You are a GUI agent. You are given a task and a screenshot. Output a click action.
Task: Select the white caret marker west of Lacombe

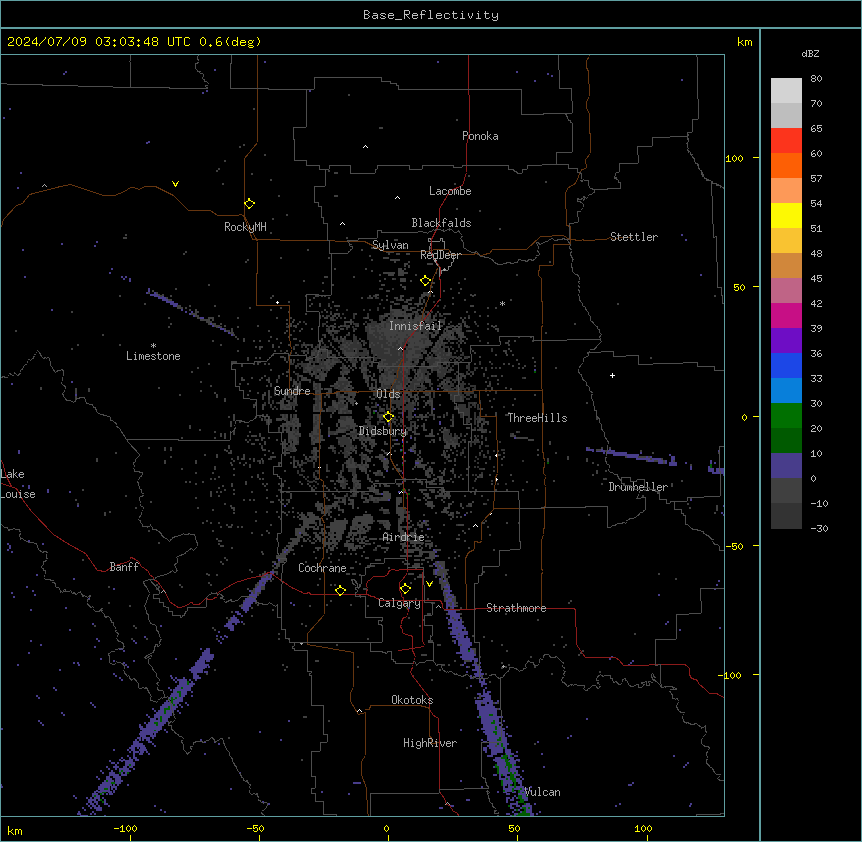pyautogui.click(x=397, y=198)
